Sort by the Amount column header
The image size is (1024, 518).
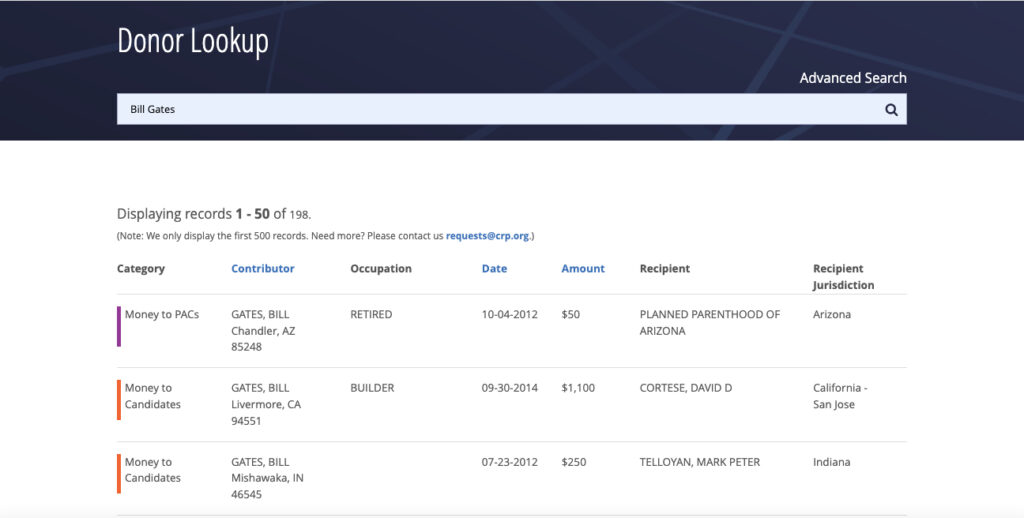click(583, 268)
